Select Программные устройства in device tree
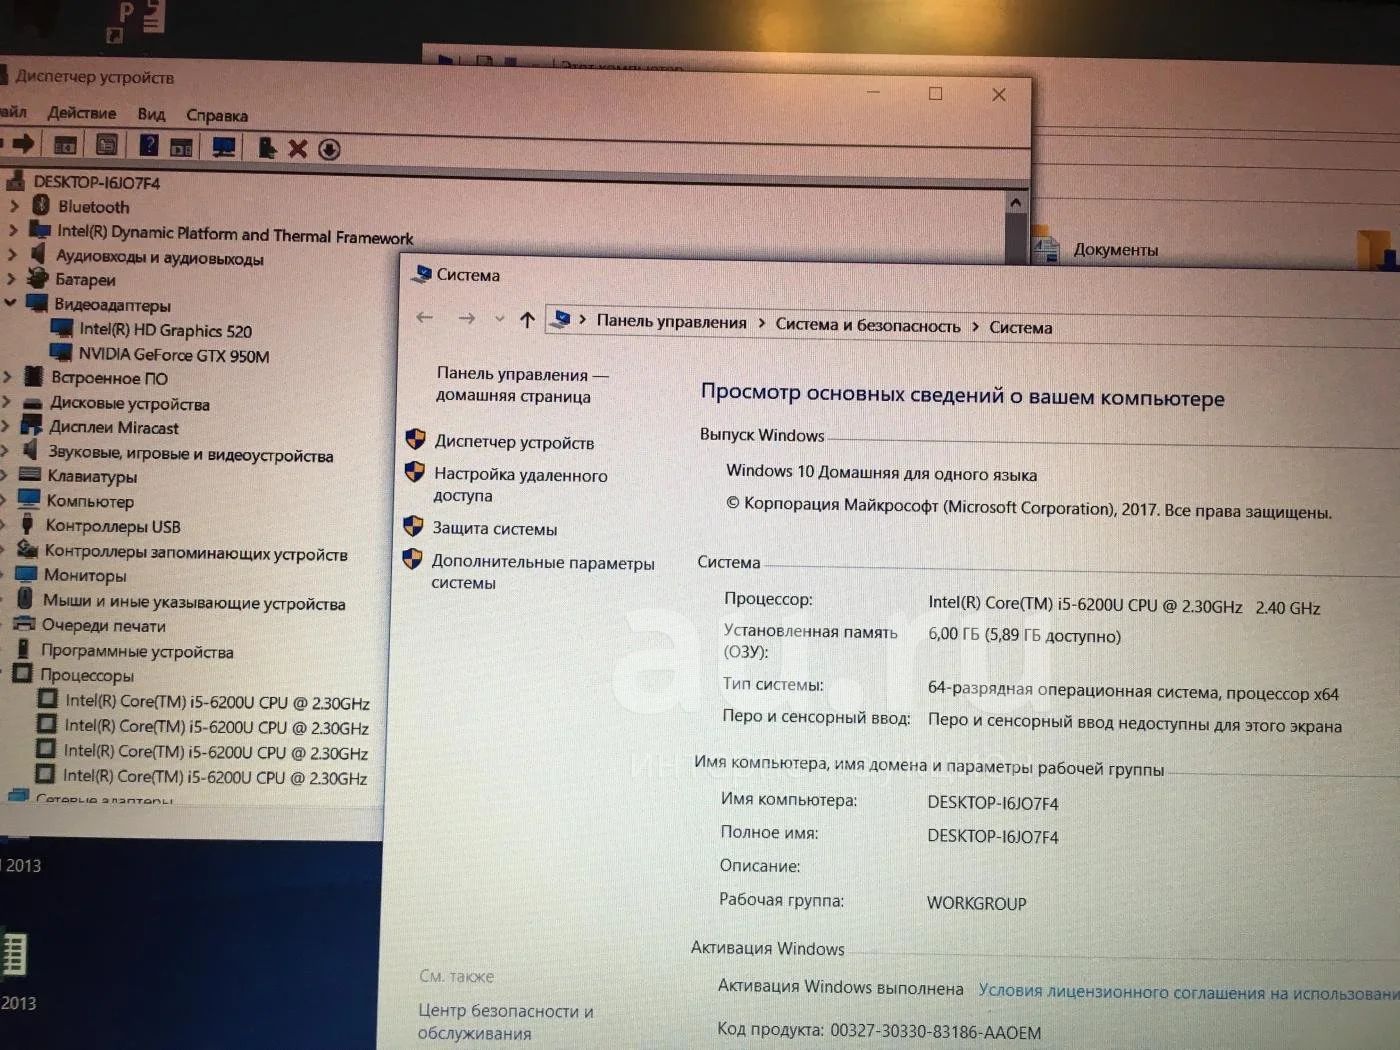Image resolution: width=1400 pixels, height=1050 pixels. [x=137, y=651]
